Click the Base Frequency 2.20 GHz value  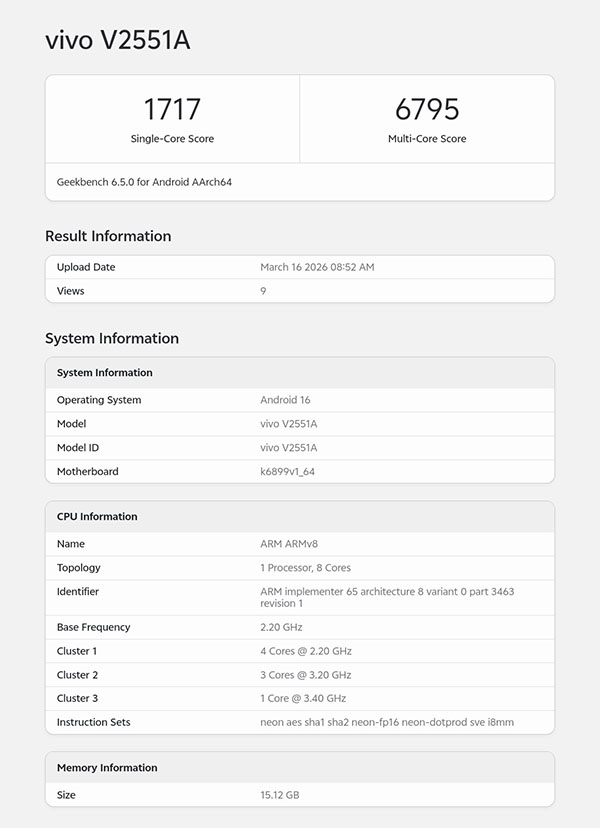(279, 627)
